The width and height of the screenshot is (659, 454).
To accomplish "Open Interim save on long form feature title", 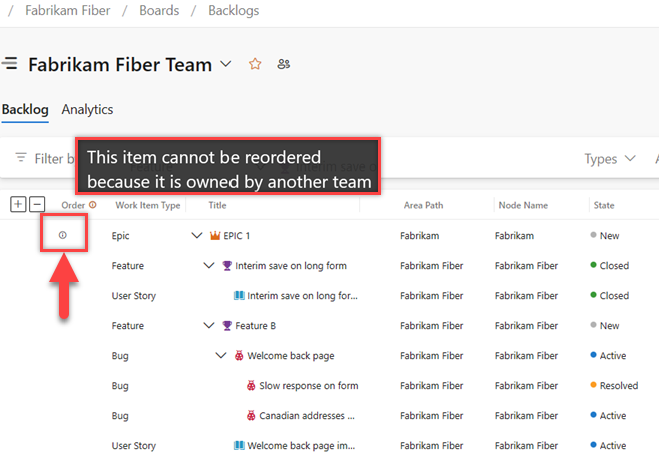I will 291,266.
